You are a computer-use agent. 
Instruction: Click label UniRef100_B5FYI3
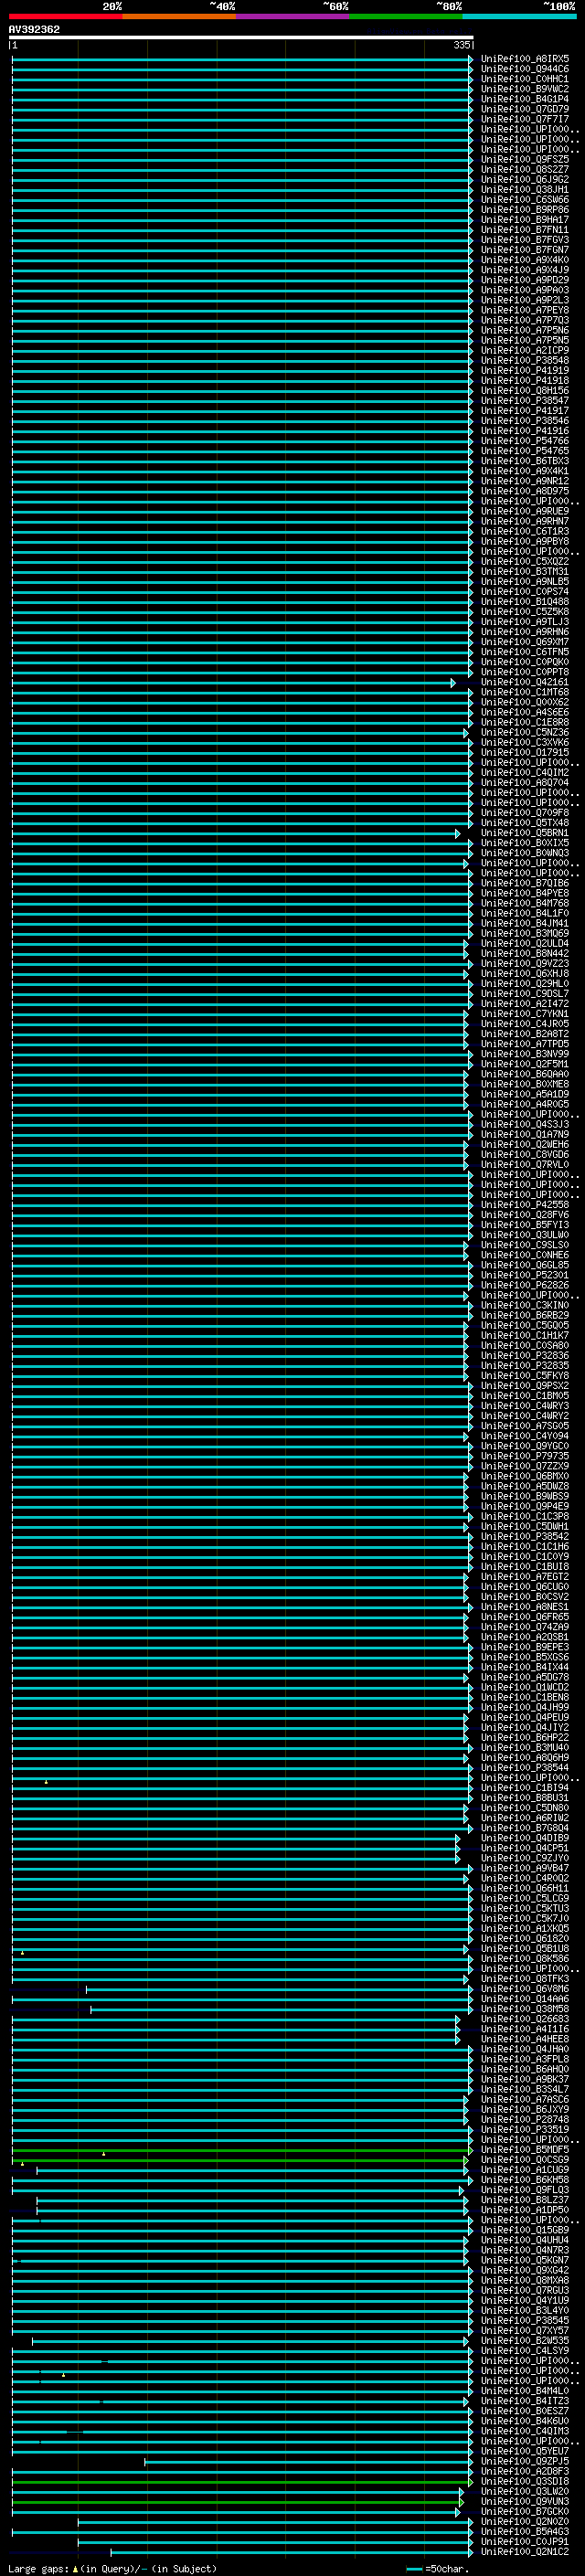click(525, 1225)
